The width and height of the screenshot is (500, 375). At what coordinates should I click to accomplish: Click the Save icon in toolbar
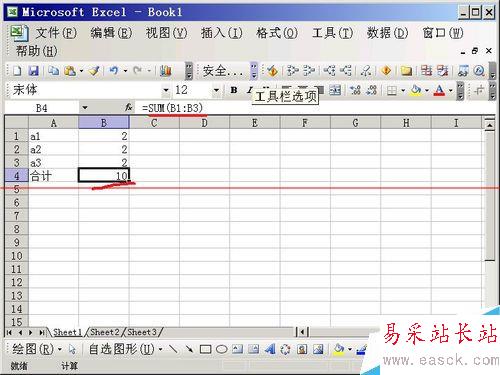[x=33, y=71]
